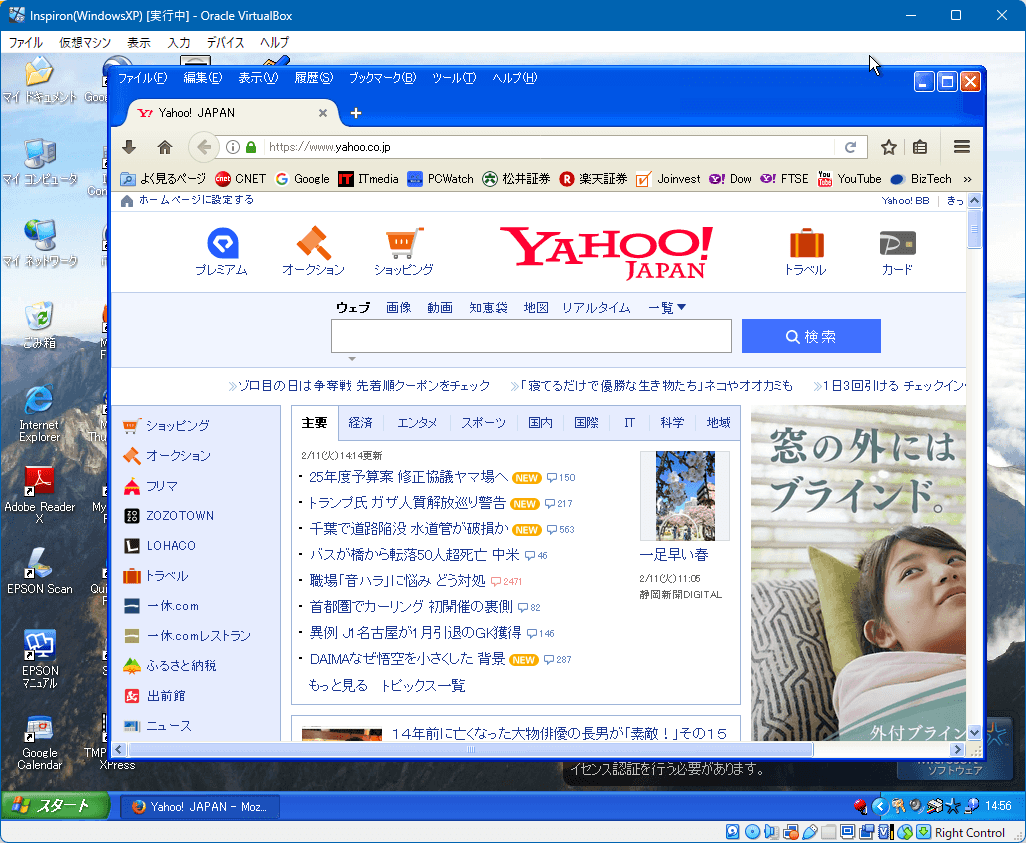Open the PCWatch bookmark
Image resolution: width=1026 pixels, height=843 pixels.
coord(440,179)
